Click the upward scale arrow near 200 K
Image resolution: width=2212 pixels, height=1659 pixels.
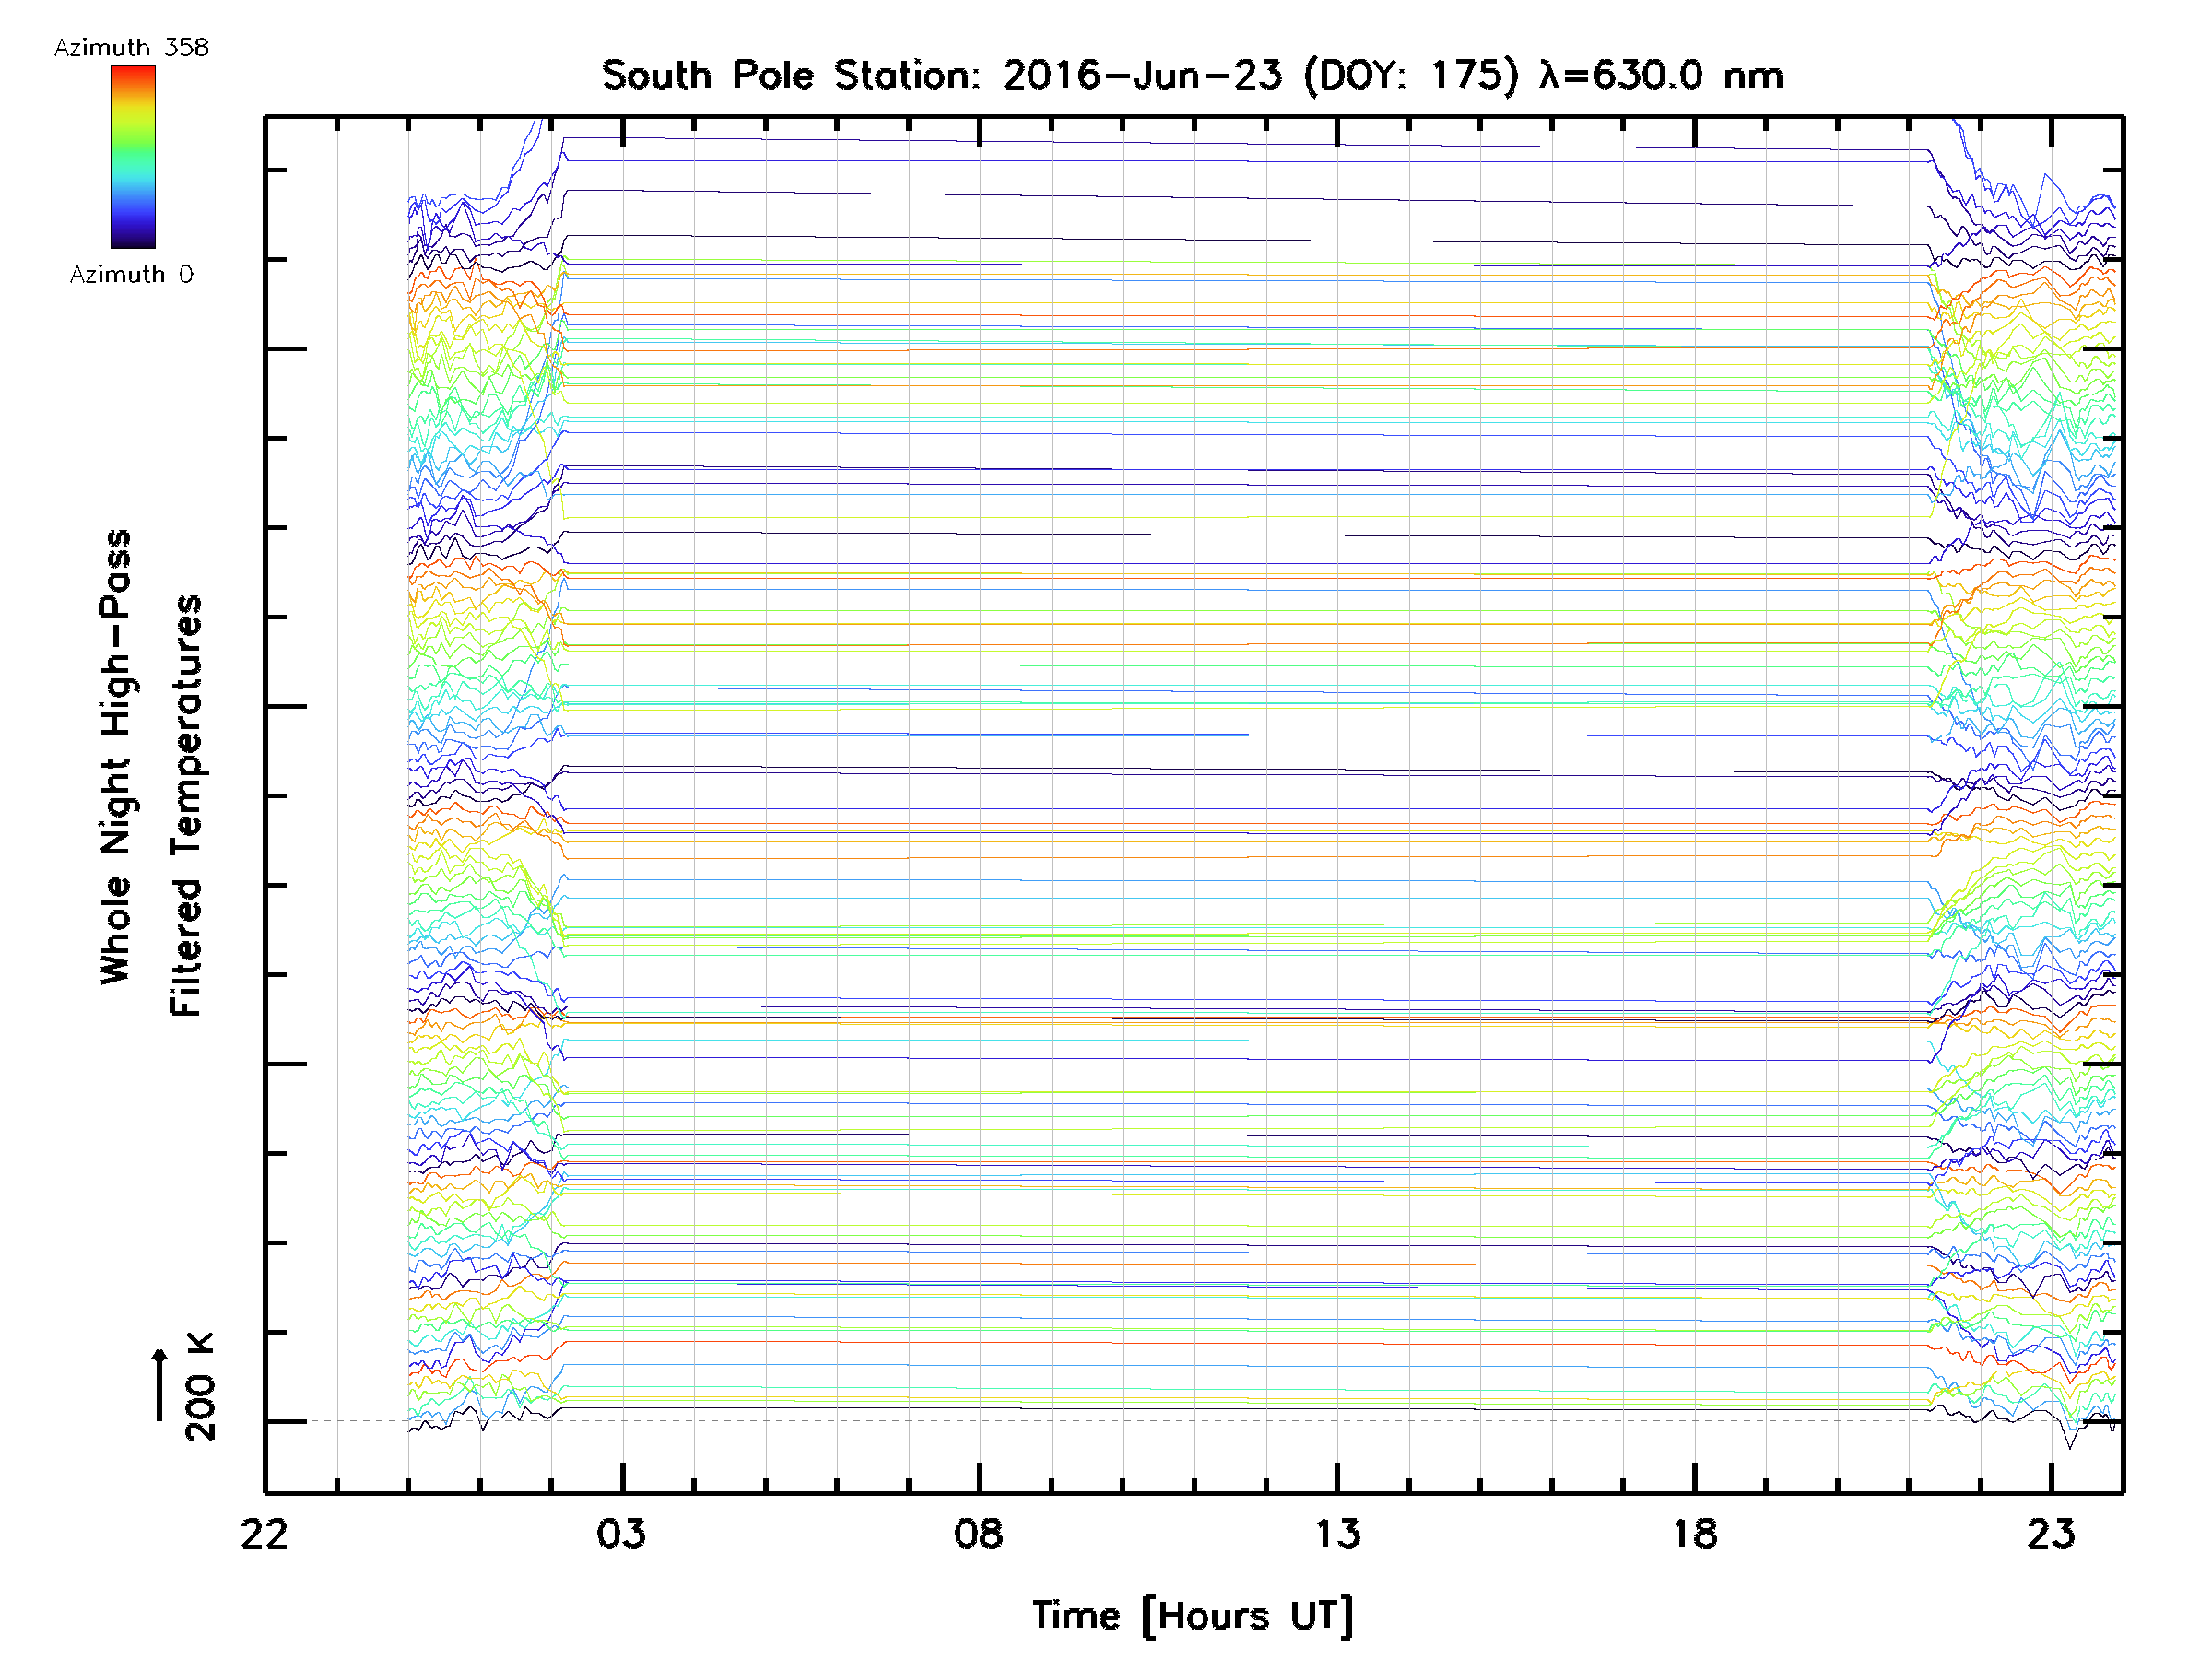[x=160, y=1385]
